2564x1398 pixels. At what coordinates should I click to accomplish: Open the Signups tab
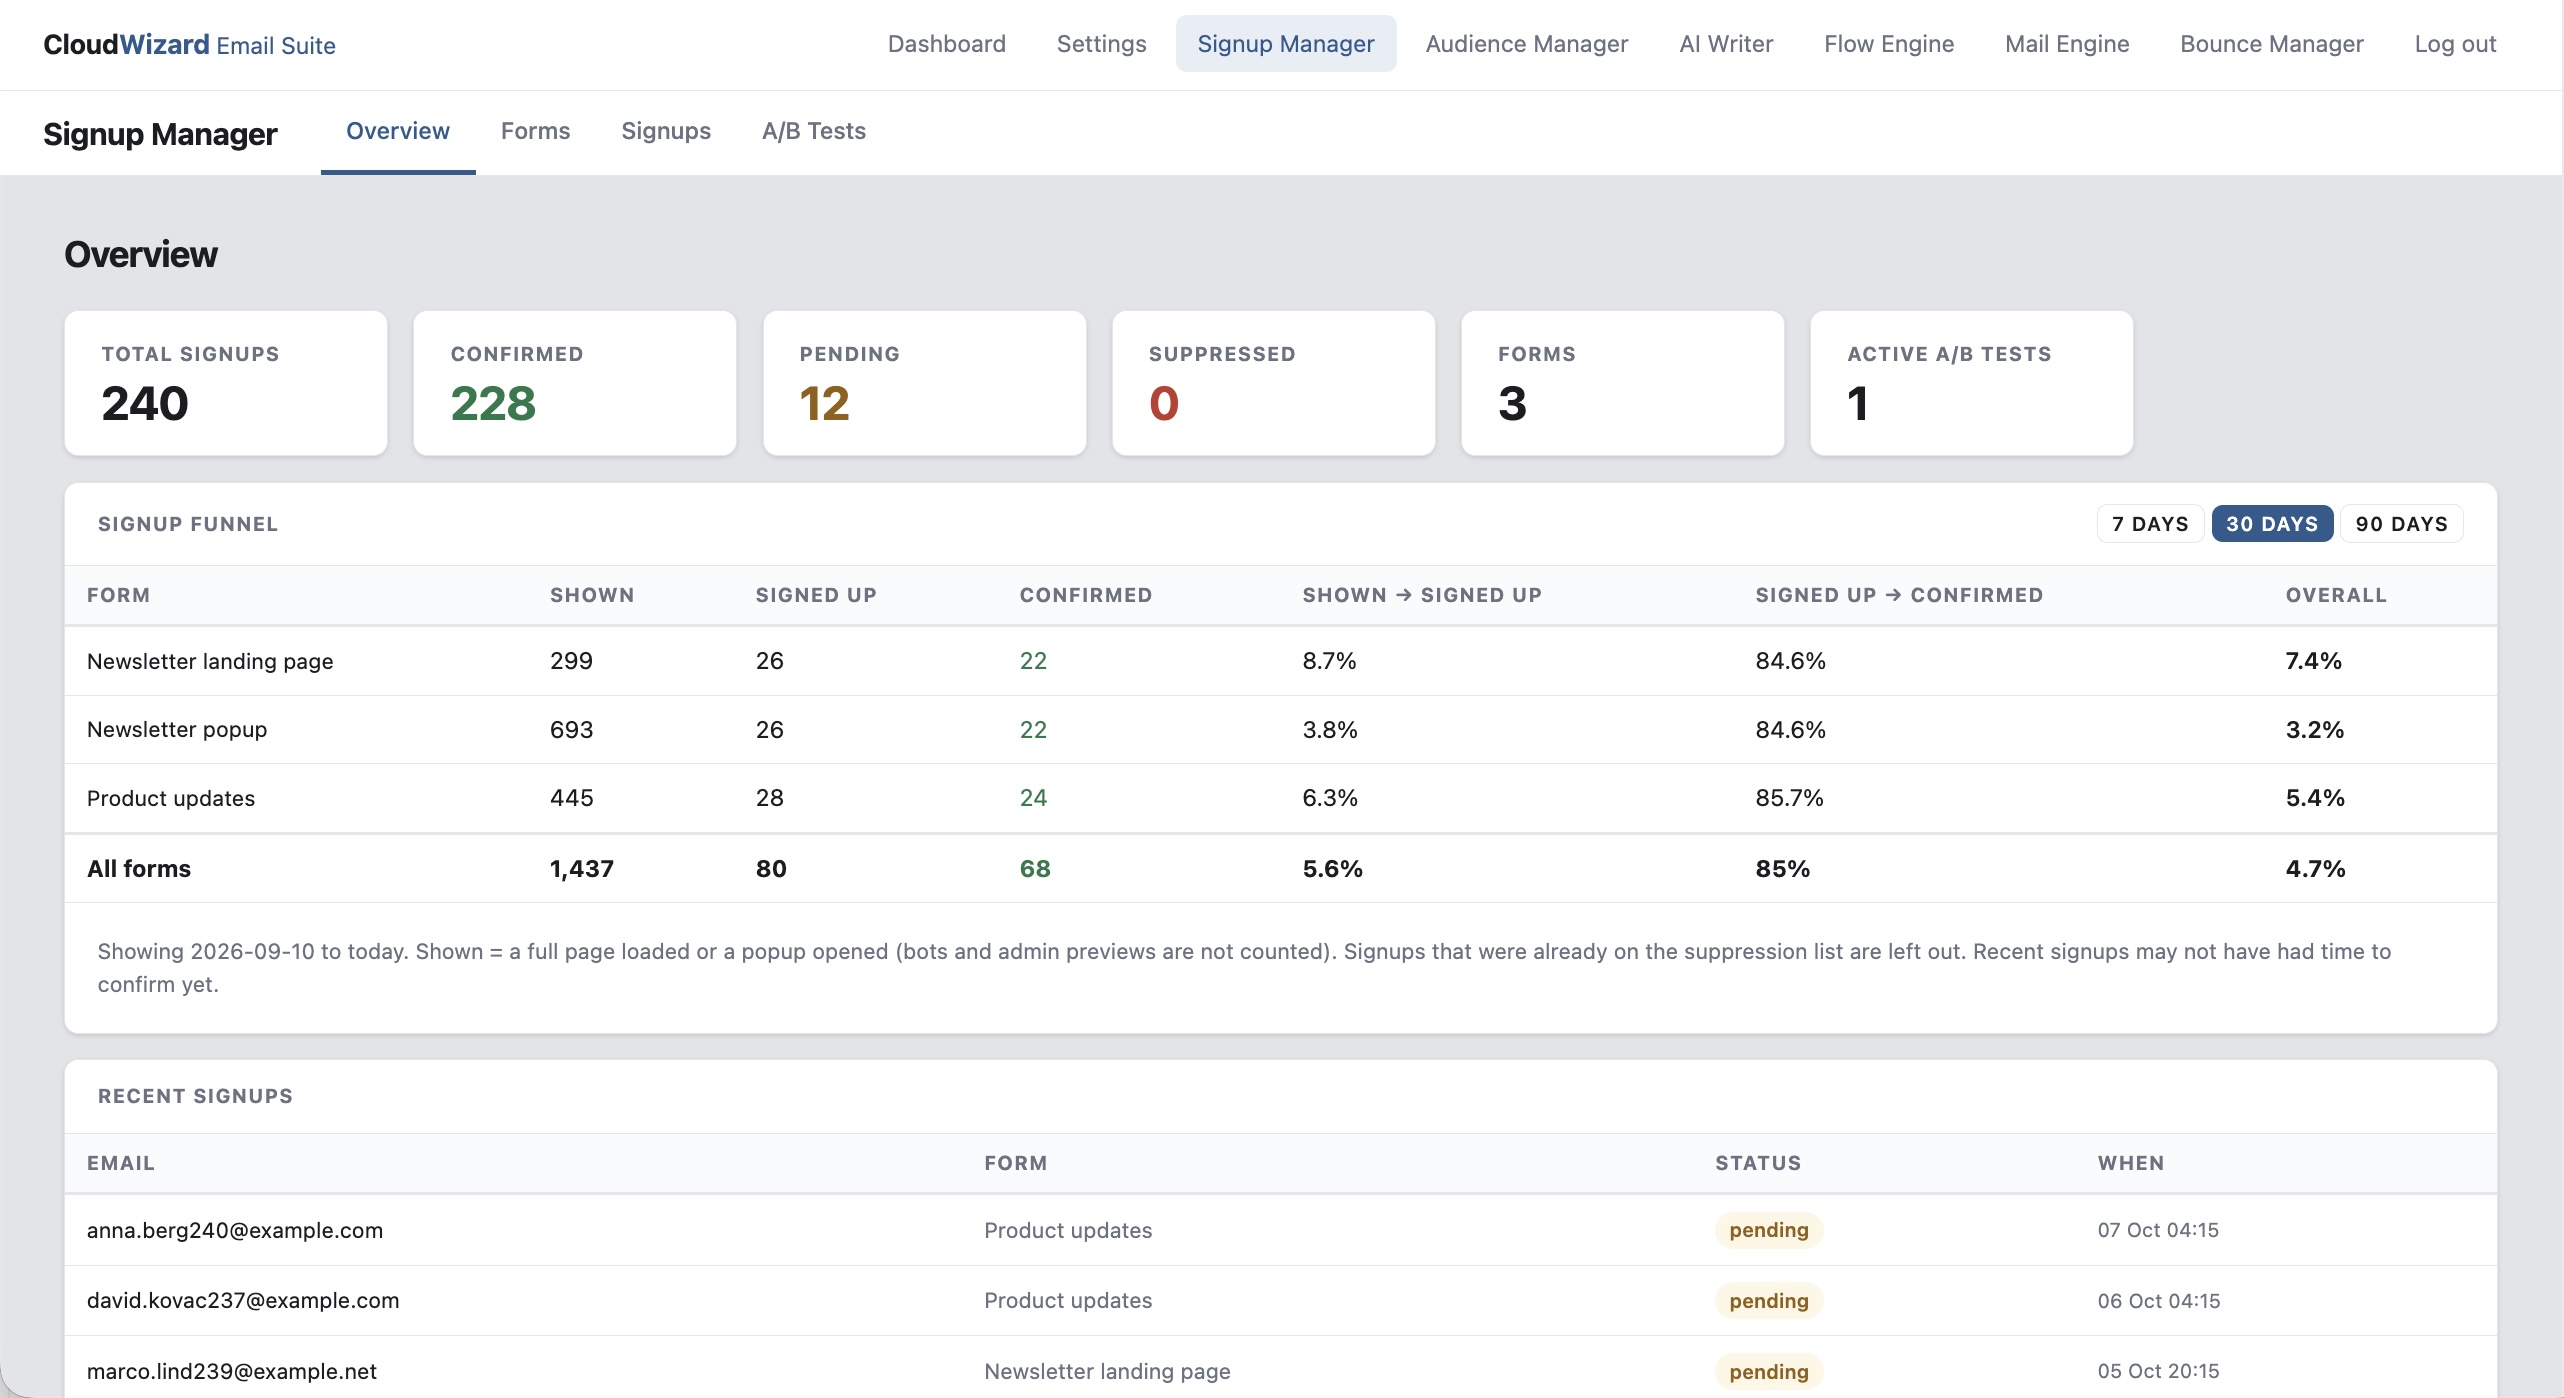click(665, 131)
